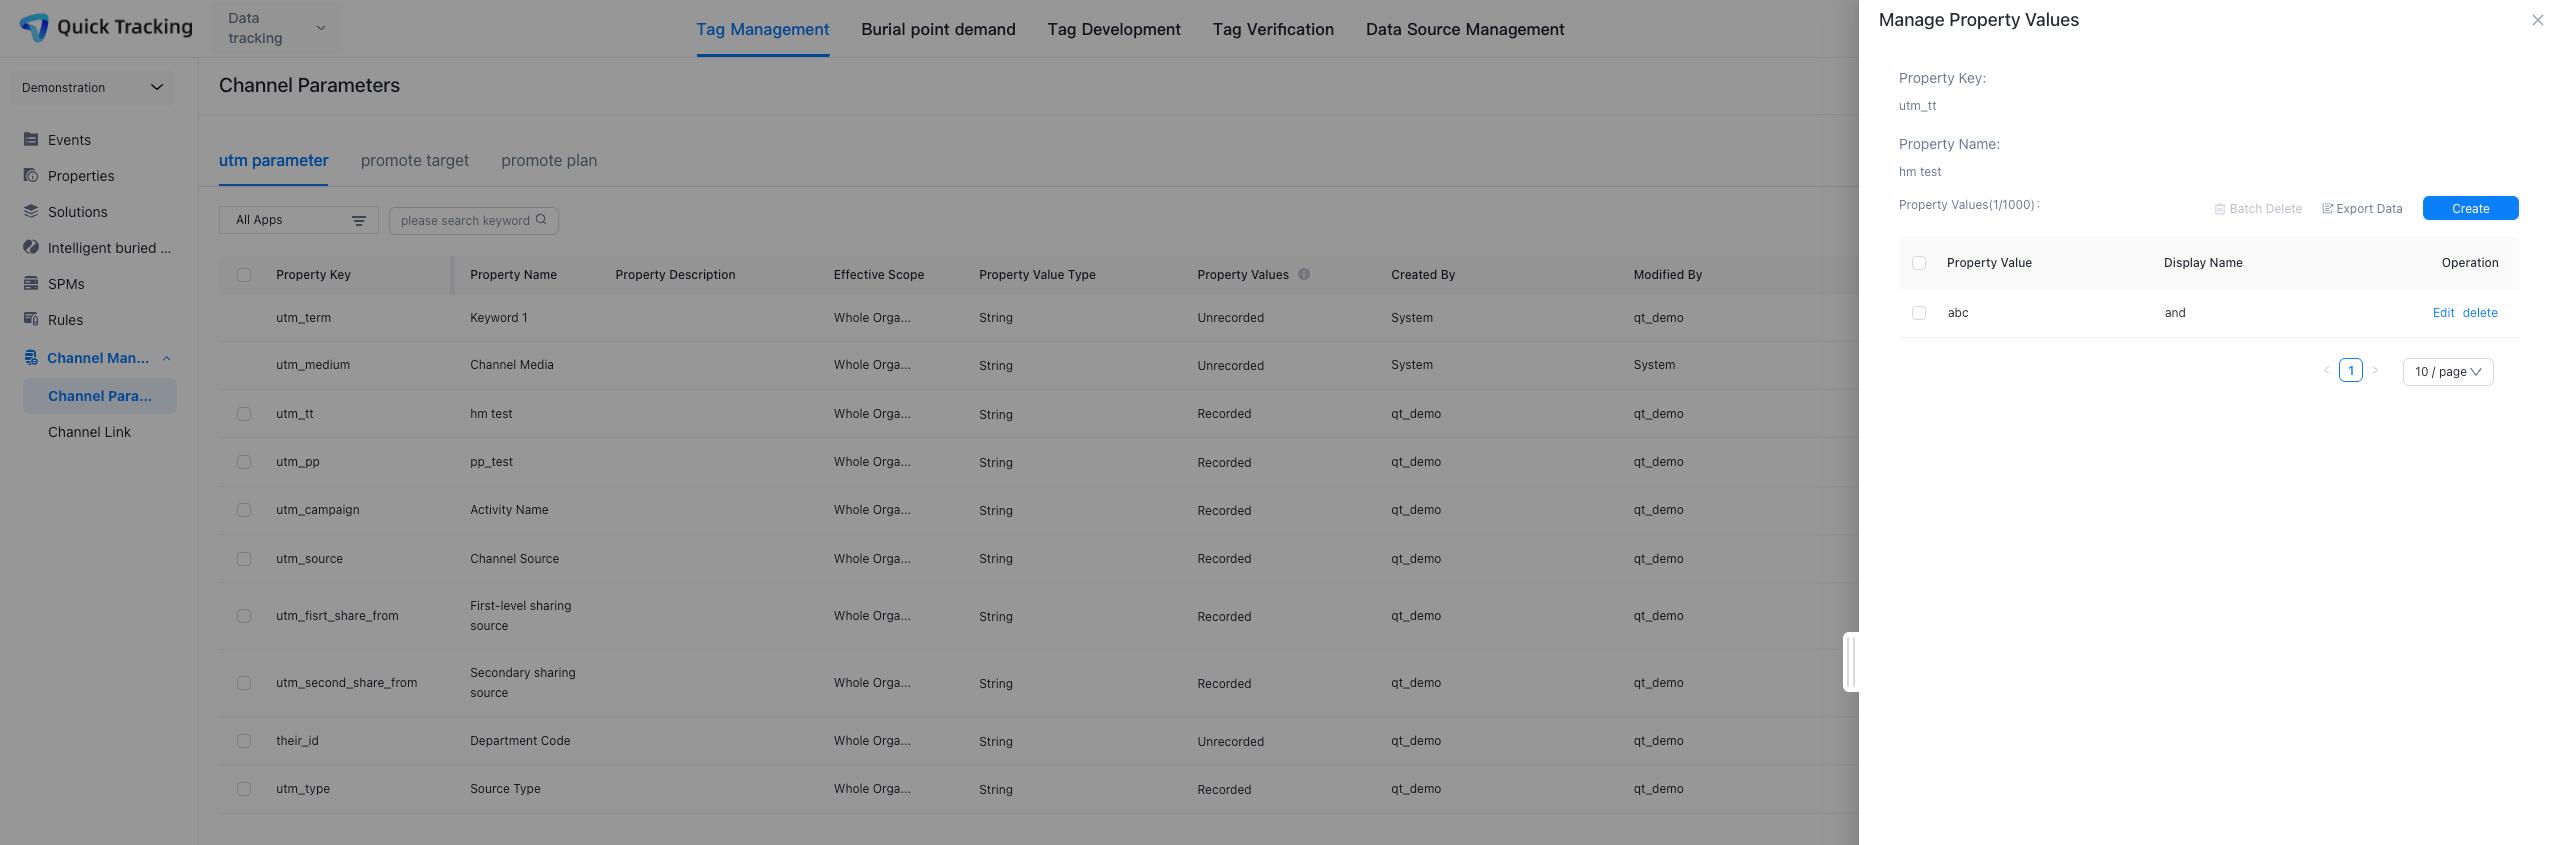Open Intelligent buried via its icon
The width and height of the screenshot is (2558, 845).
coord(31,247)
